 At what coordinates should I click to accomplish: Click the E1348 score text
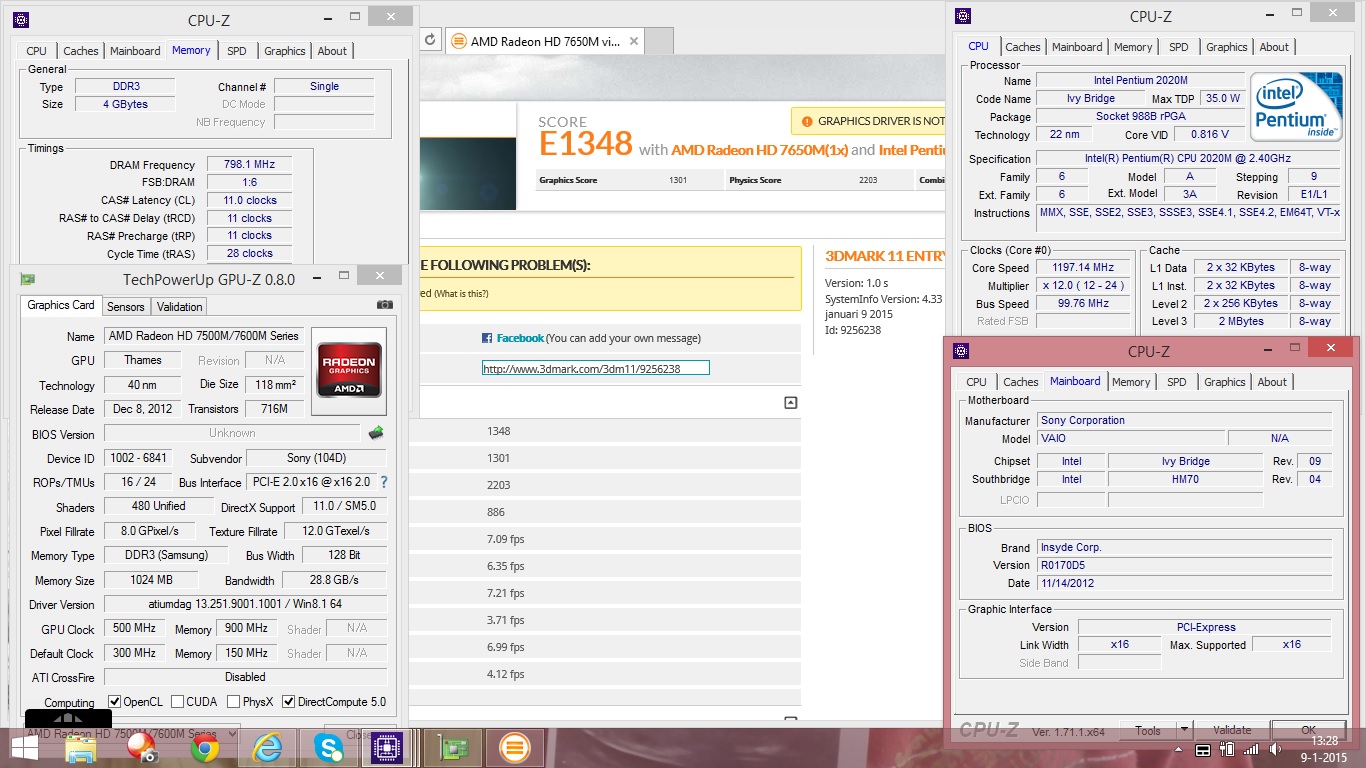tap(586, 144)
